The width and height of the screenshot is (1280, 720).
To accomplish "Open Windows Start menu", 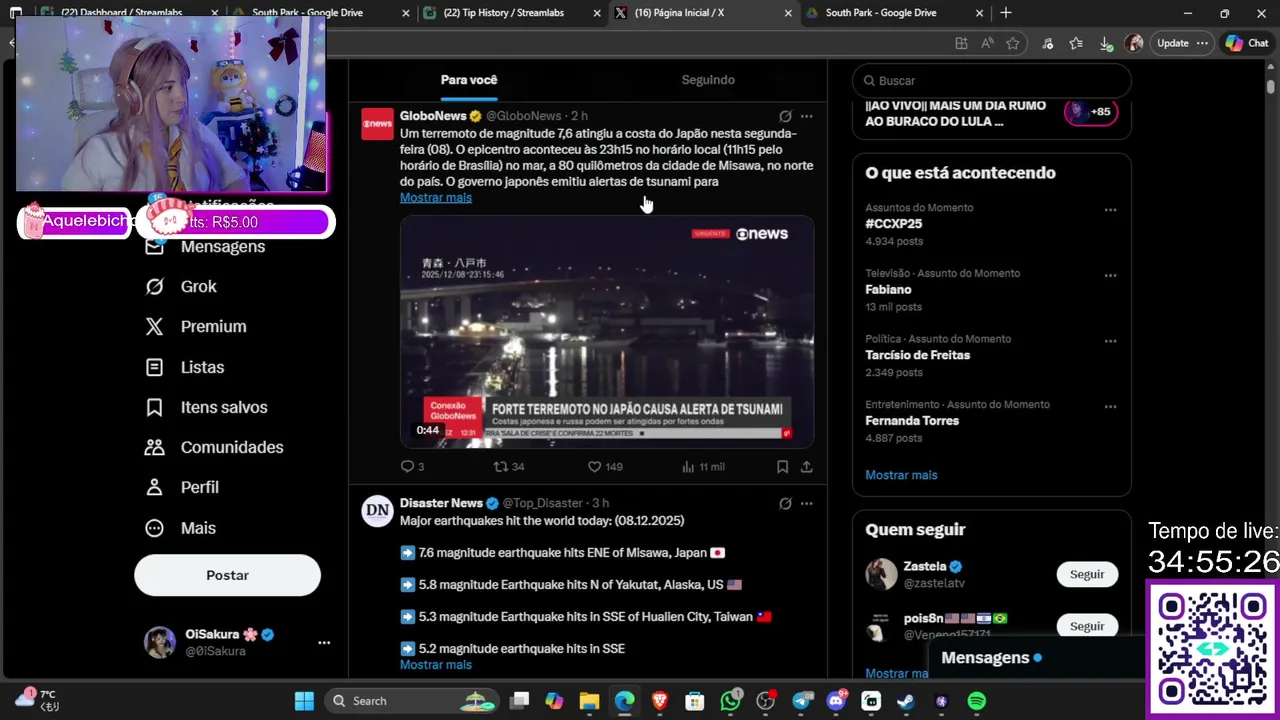I will [304, 701].
